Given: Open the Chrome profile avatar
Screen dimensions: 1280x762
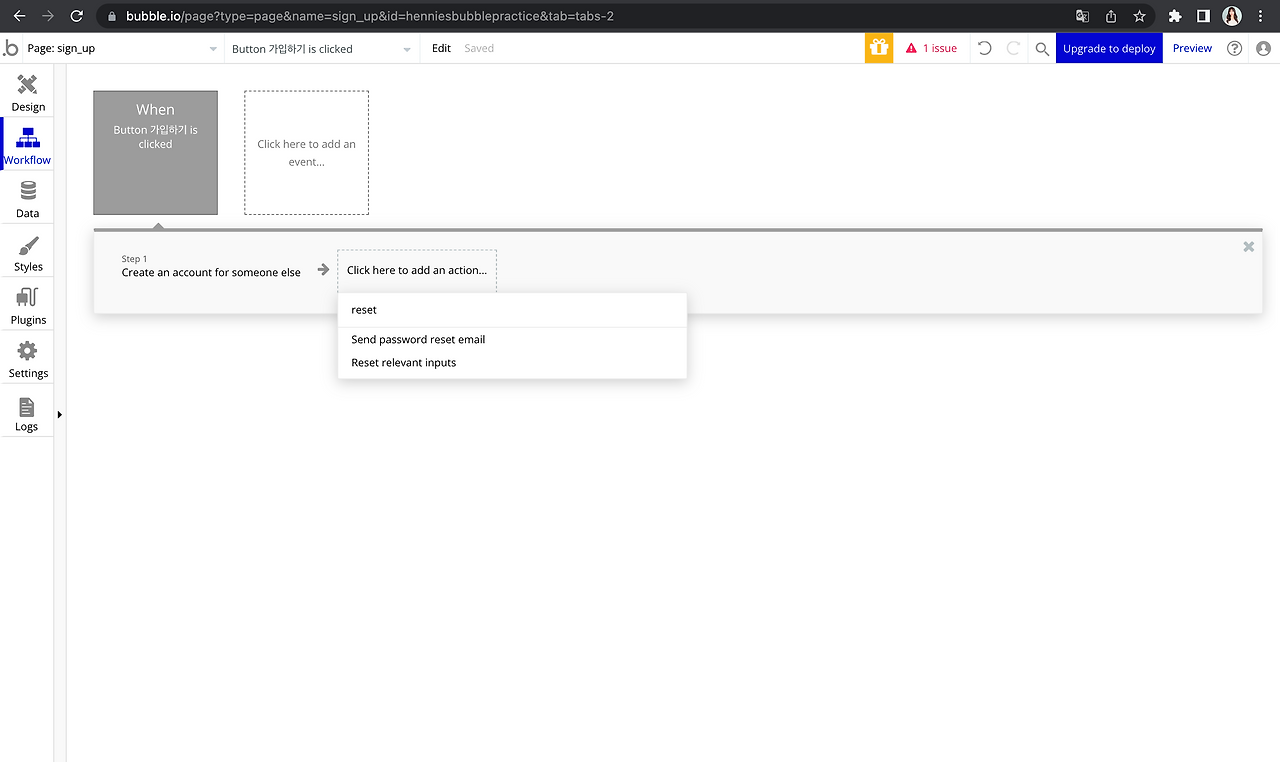Looking at the screenshot, I should coord(1232,16).
